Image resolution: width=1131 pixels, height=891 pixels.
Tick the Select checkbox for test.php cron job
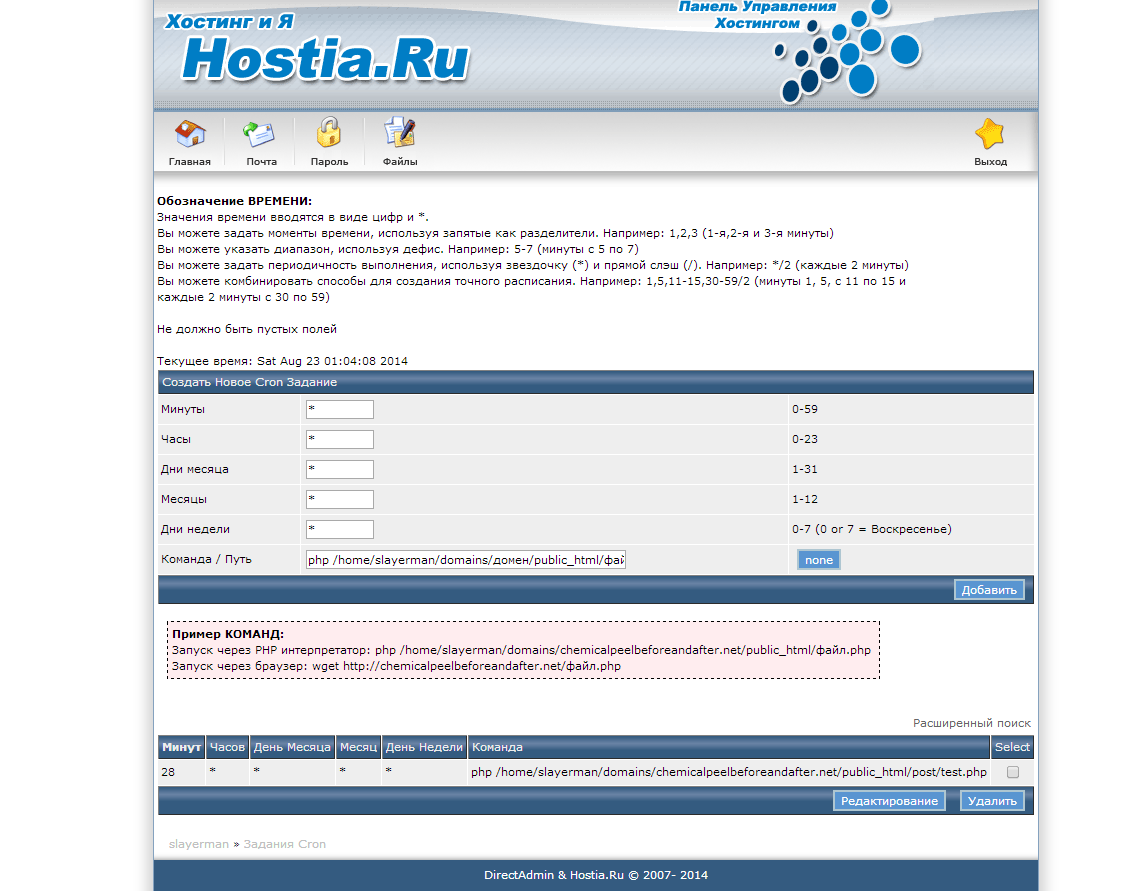tap(1013, 772)
